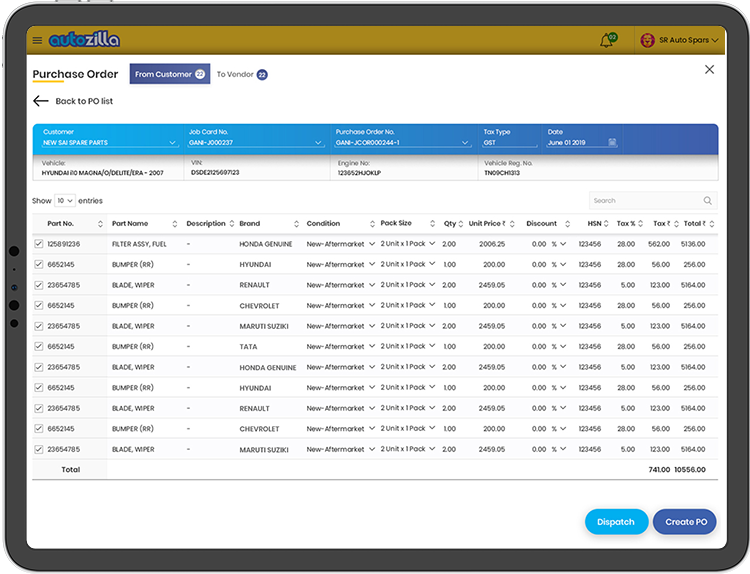
Task: Sort by Unit Price column
Action: (x=512, y=224)
